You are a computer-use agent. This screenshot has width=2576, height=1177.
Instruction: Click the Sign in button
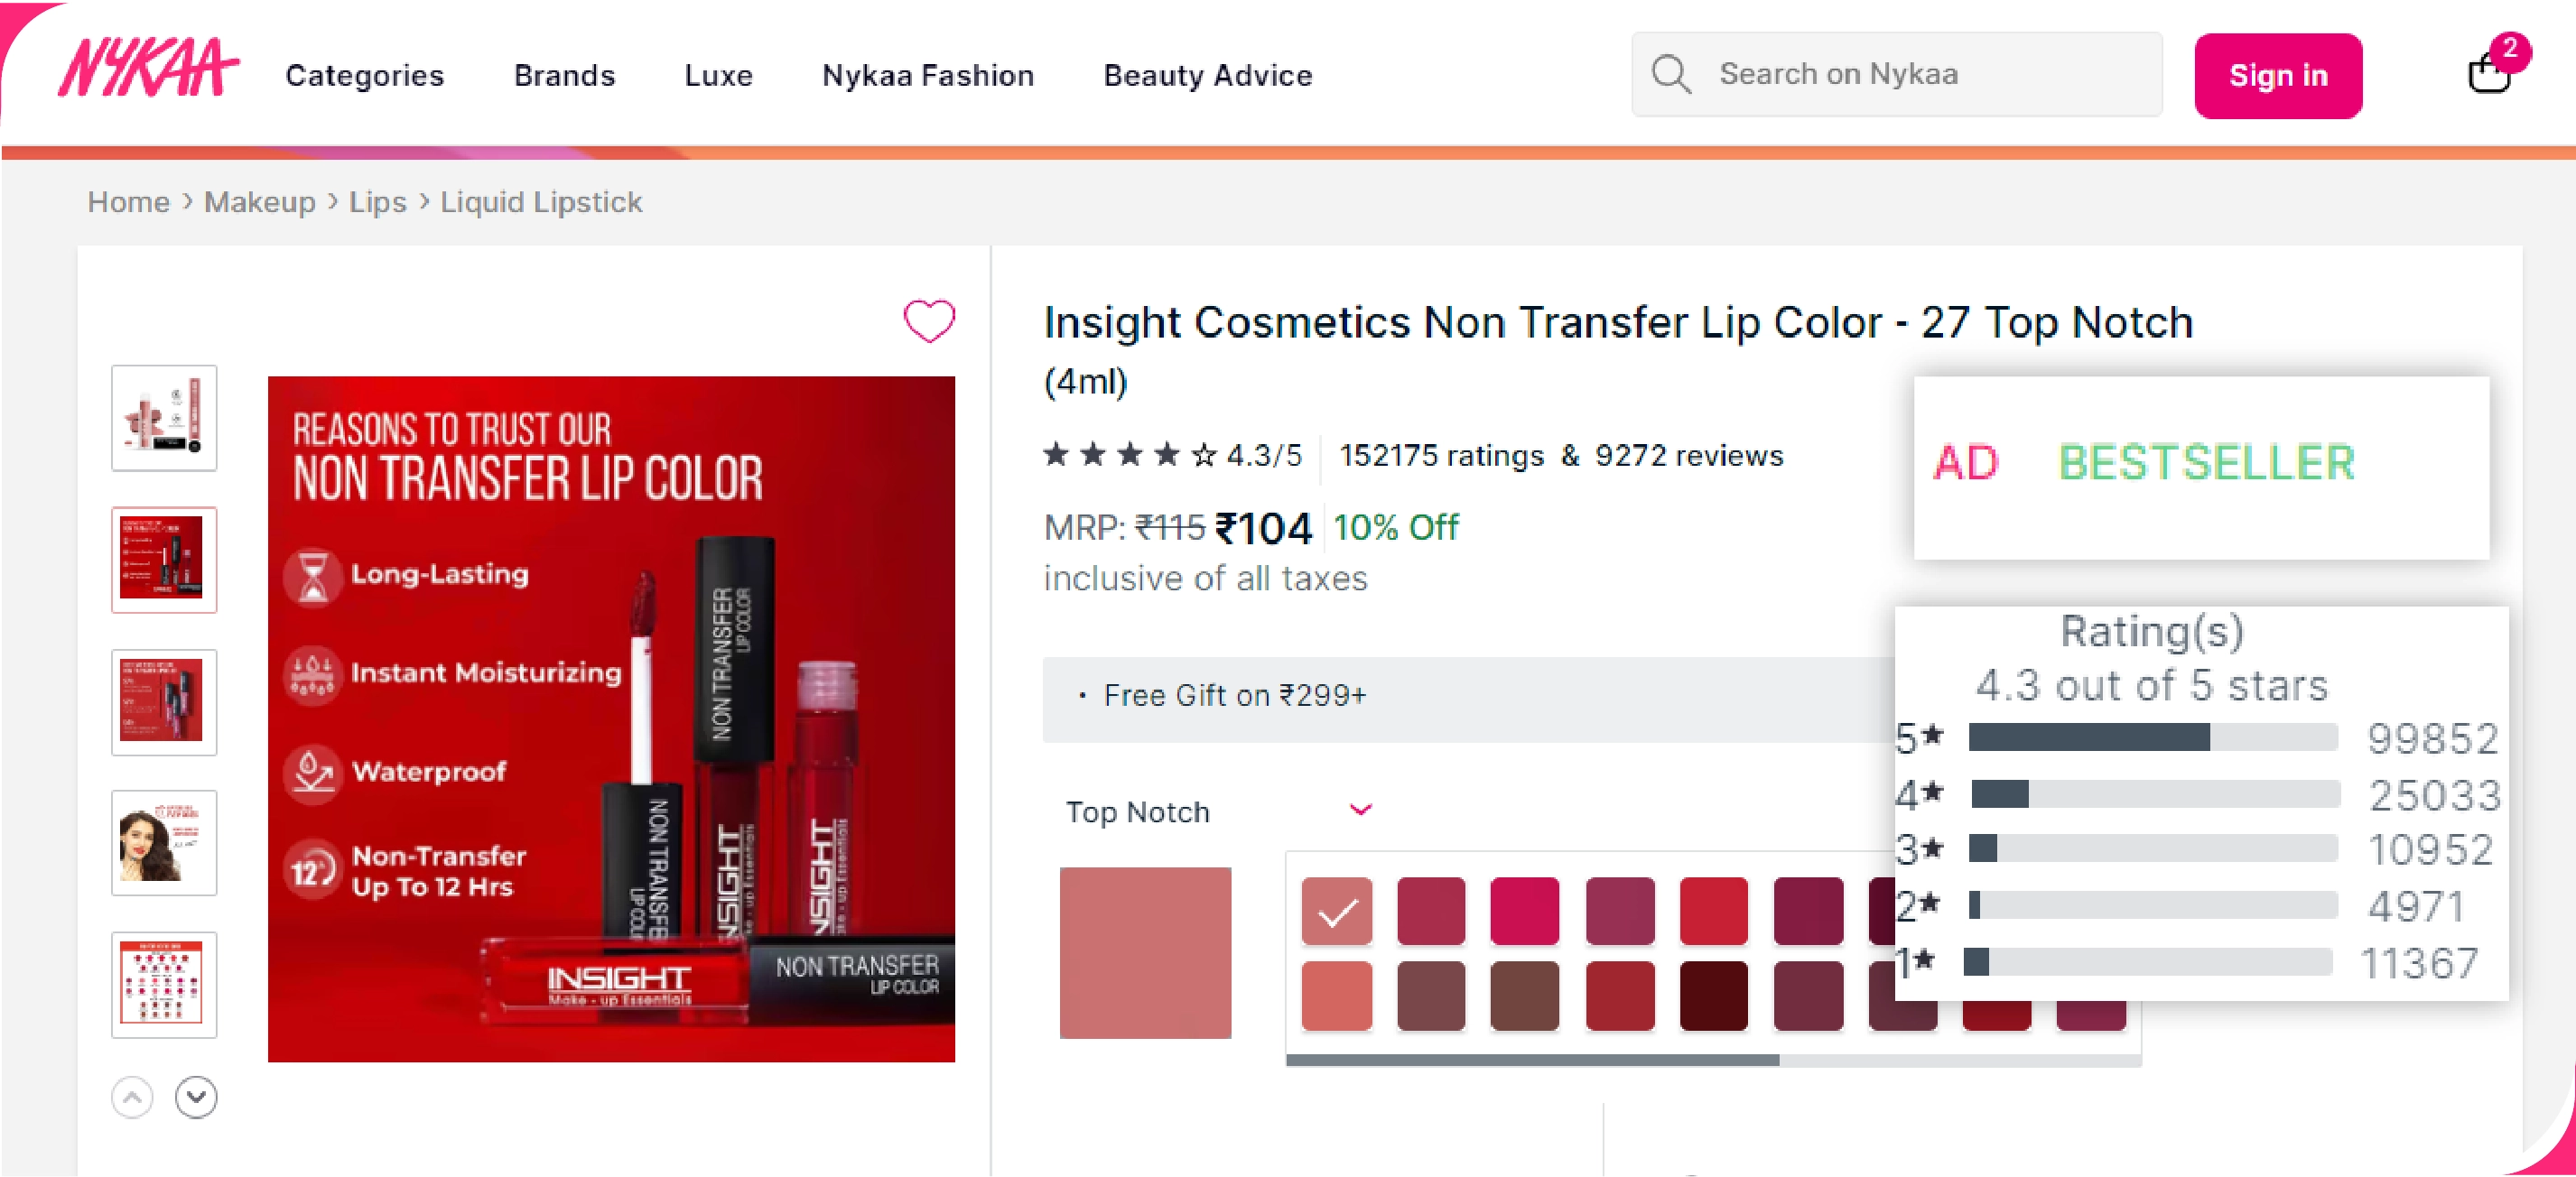coord(2278,75)
